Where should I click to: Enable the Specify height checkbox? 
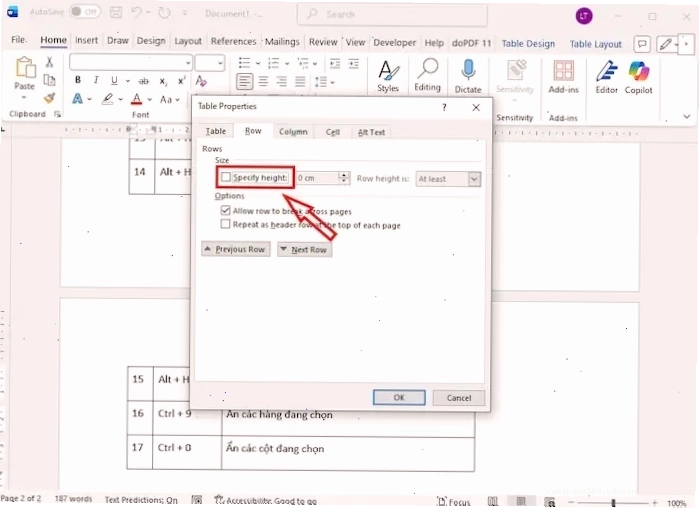pyautogui.click(x=226, y=177)
